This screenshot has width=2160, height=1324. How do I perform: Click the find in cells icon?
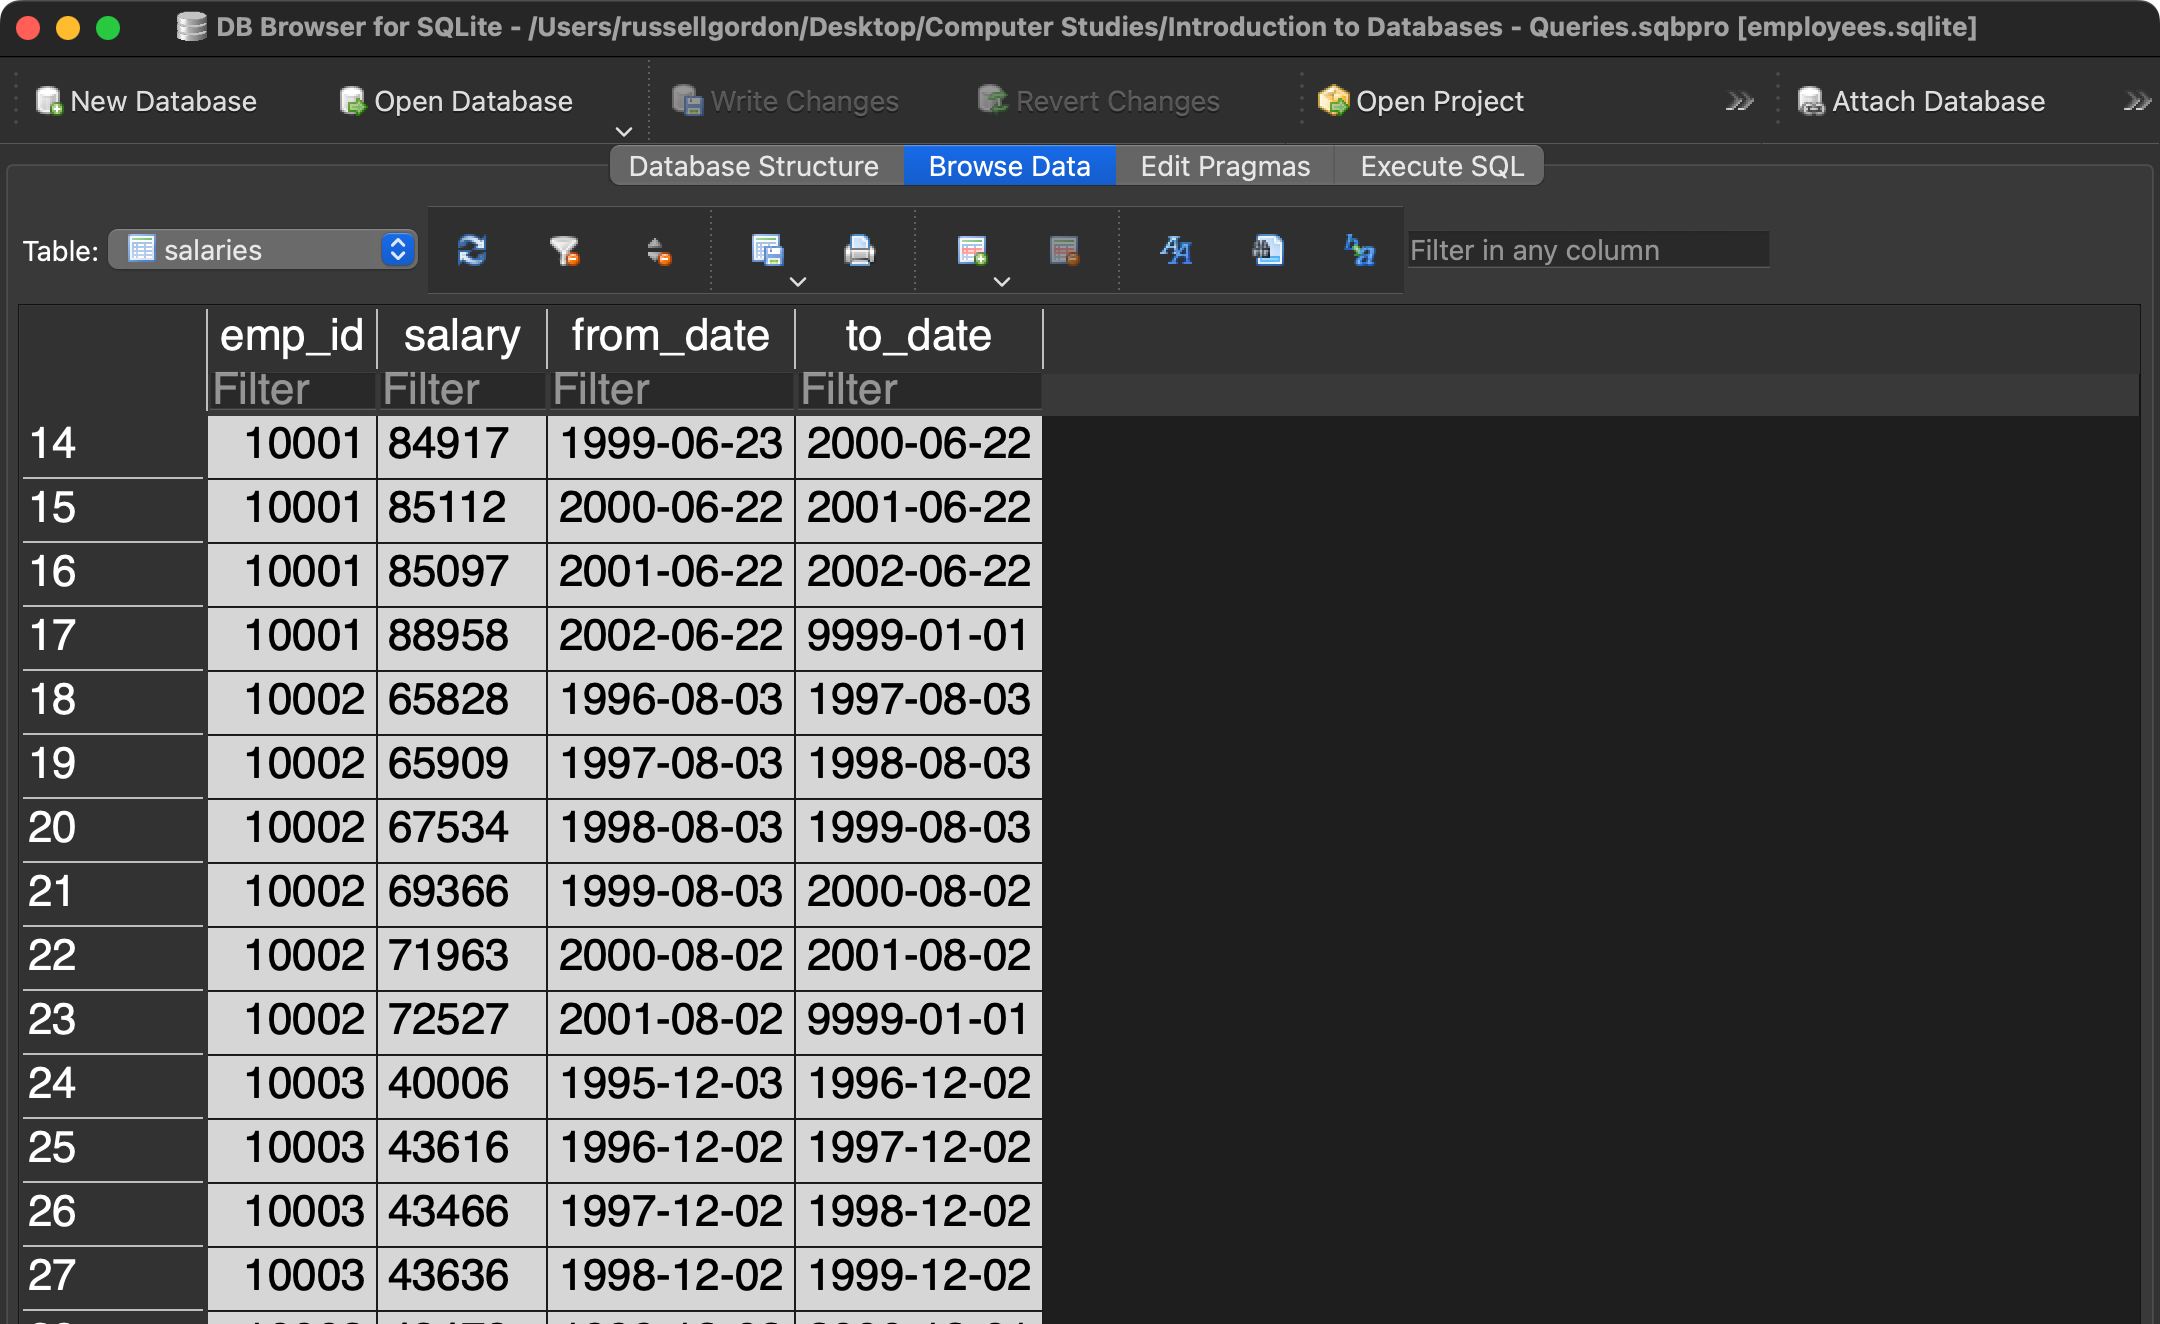click(1268, 250)
